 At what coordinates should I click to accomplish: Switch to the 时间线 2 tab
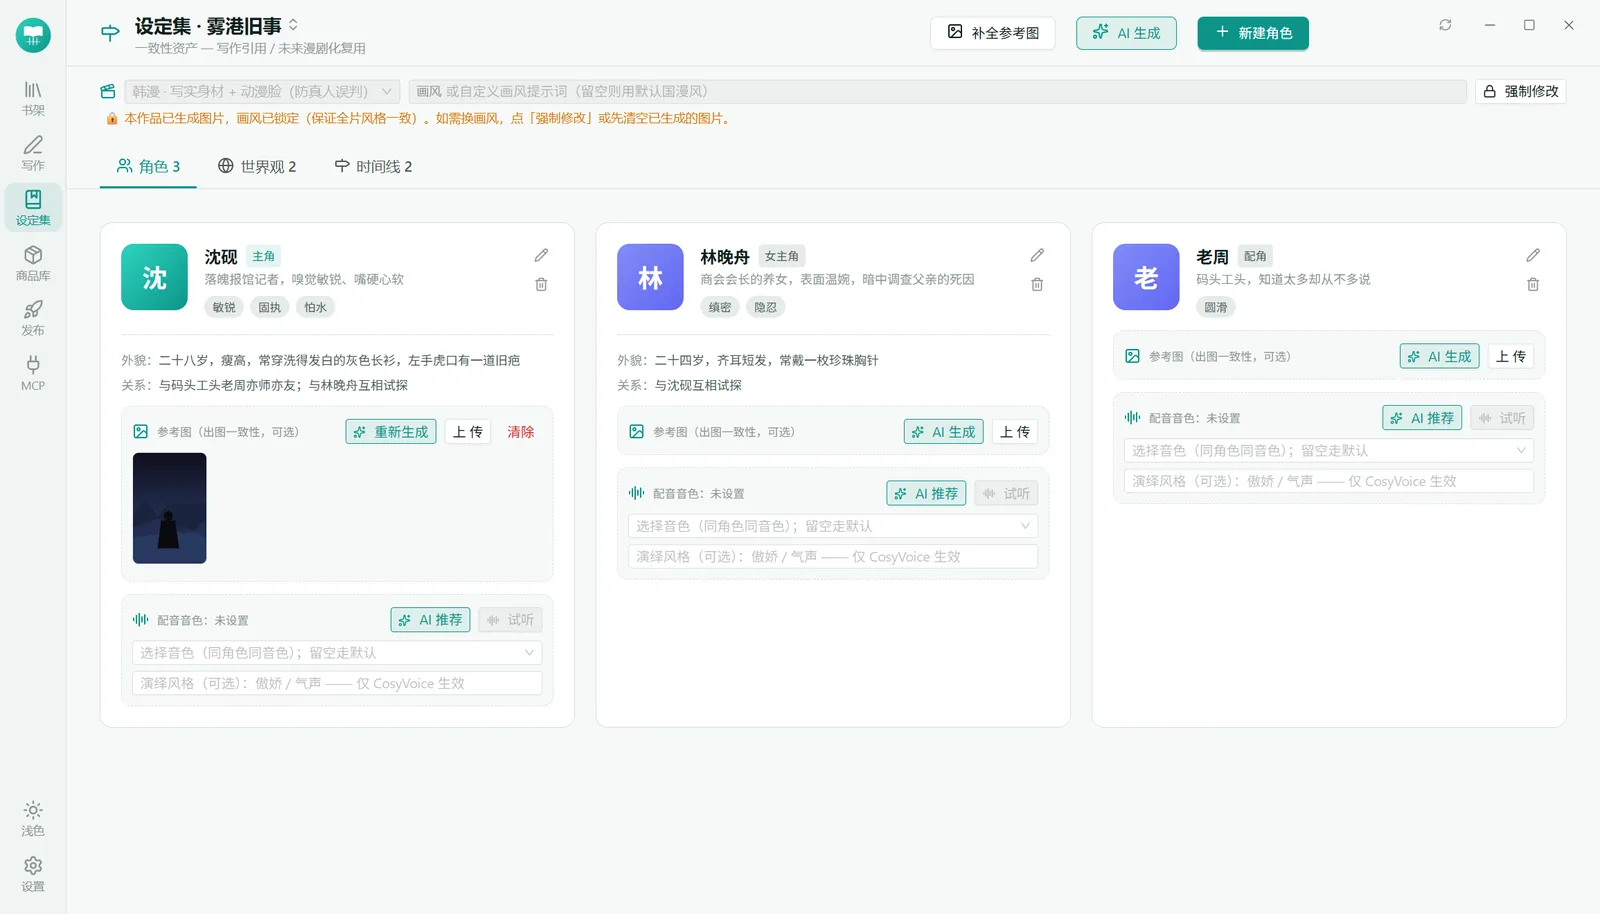pos(373,166)
